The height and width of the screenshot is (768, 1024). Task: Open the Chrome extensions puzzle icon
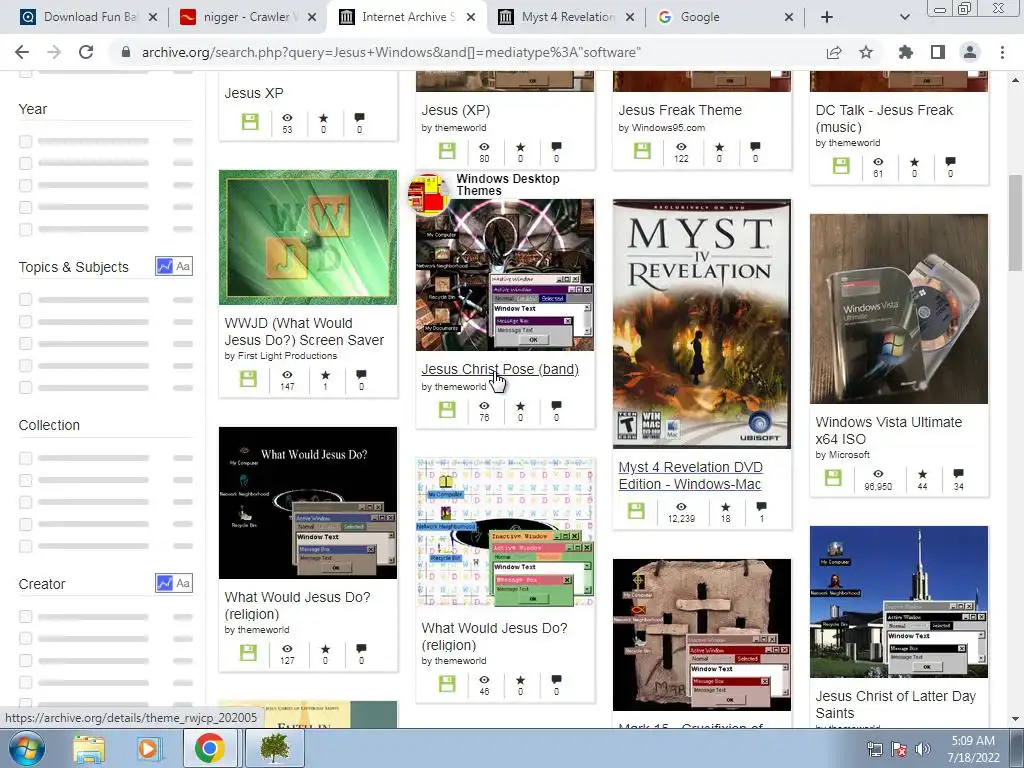(x=906, y=52)
